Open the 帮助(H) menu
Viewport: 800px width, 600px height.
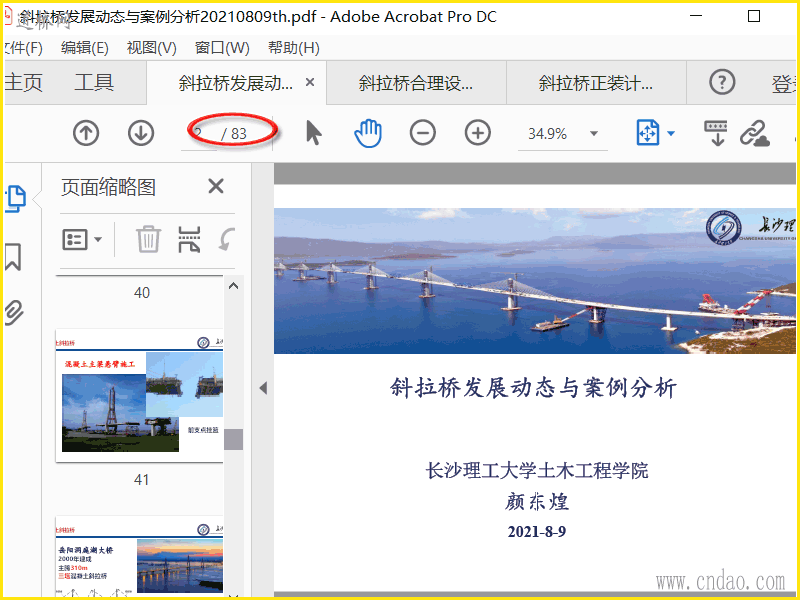click(294, 48)
